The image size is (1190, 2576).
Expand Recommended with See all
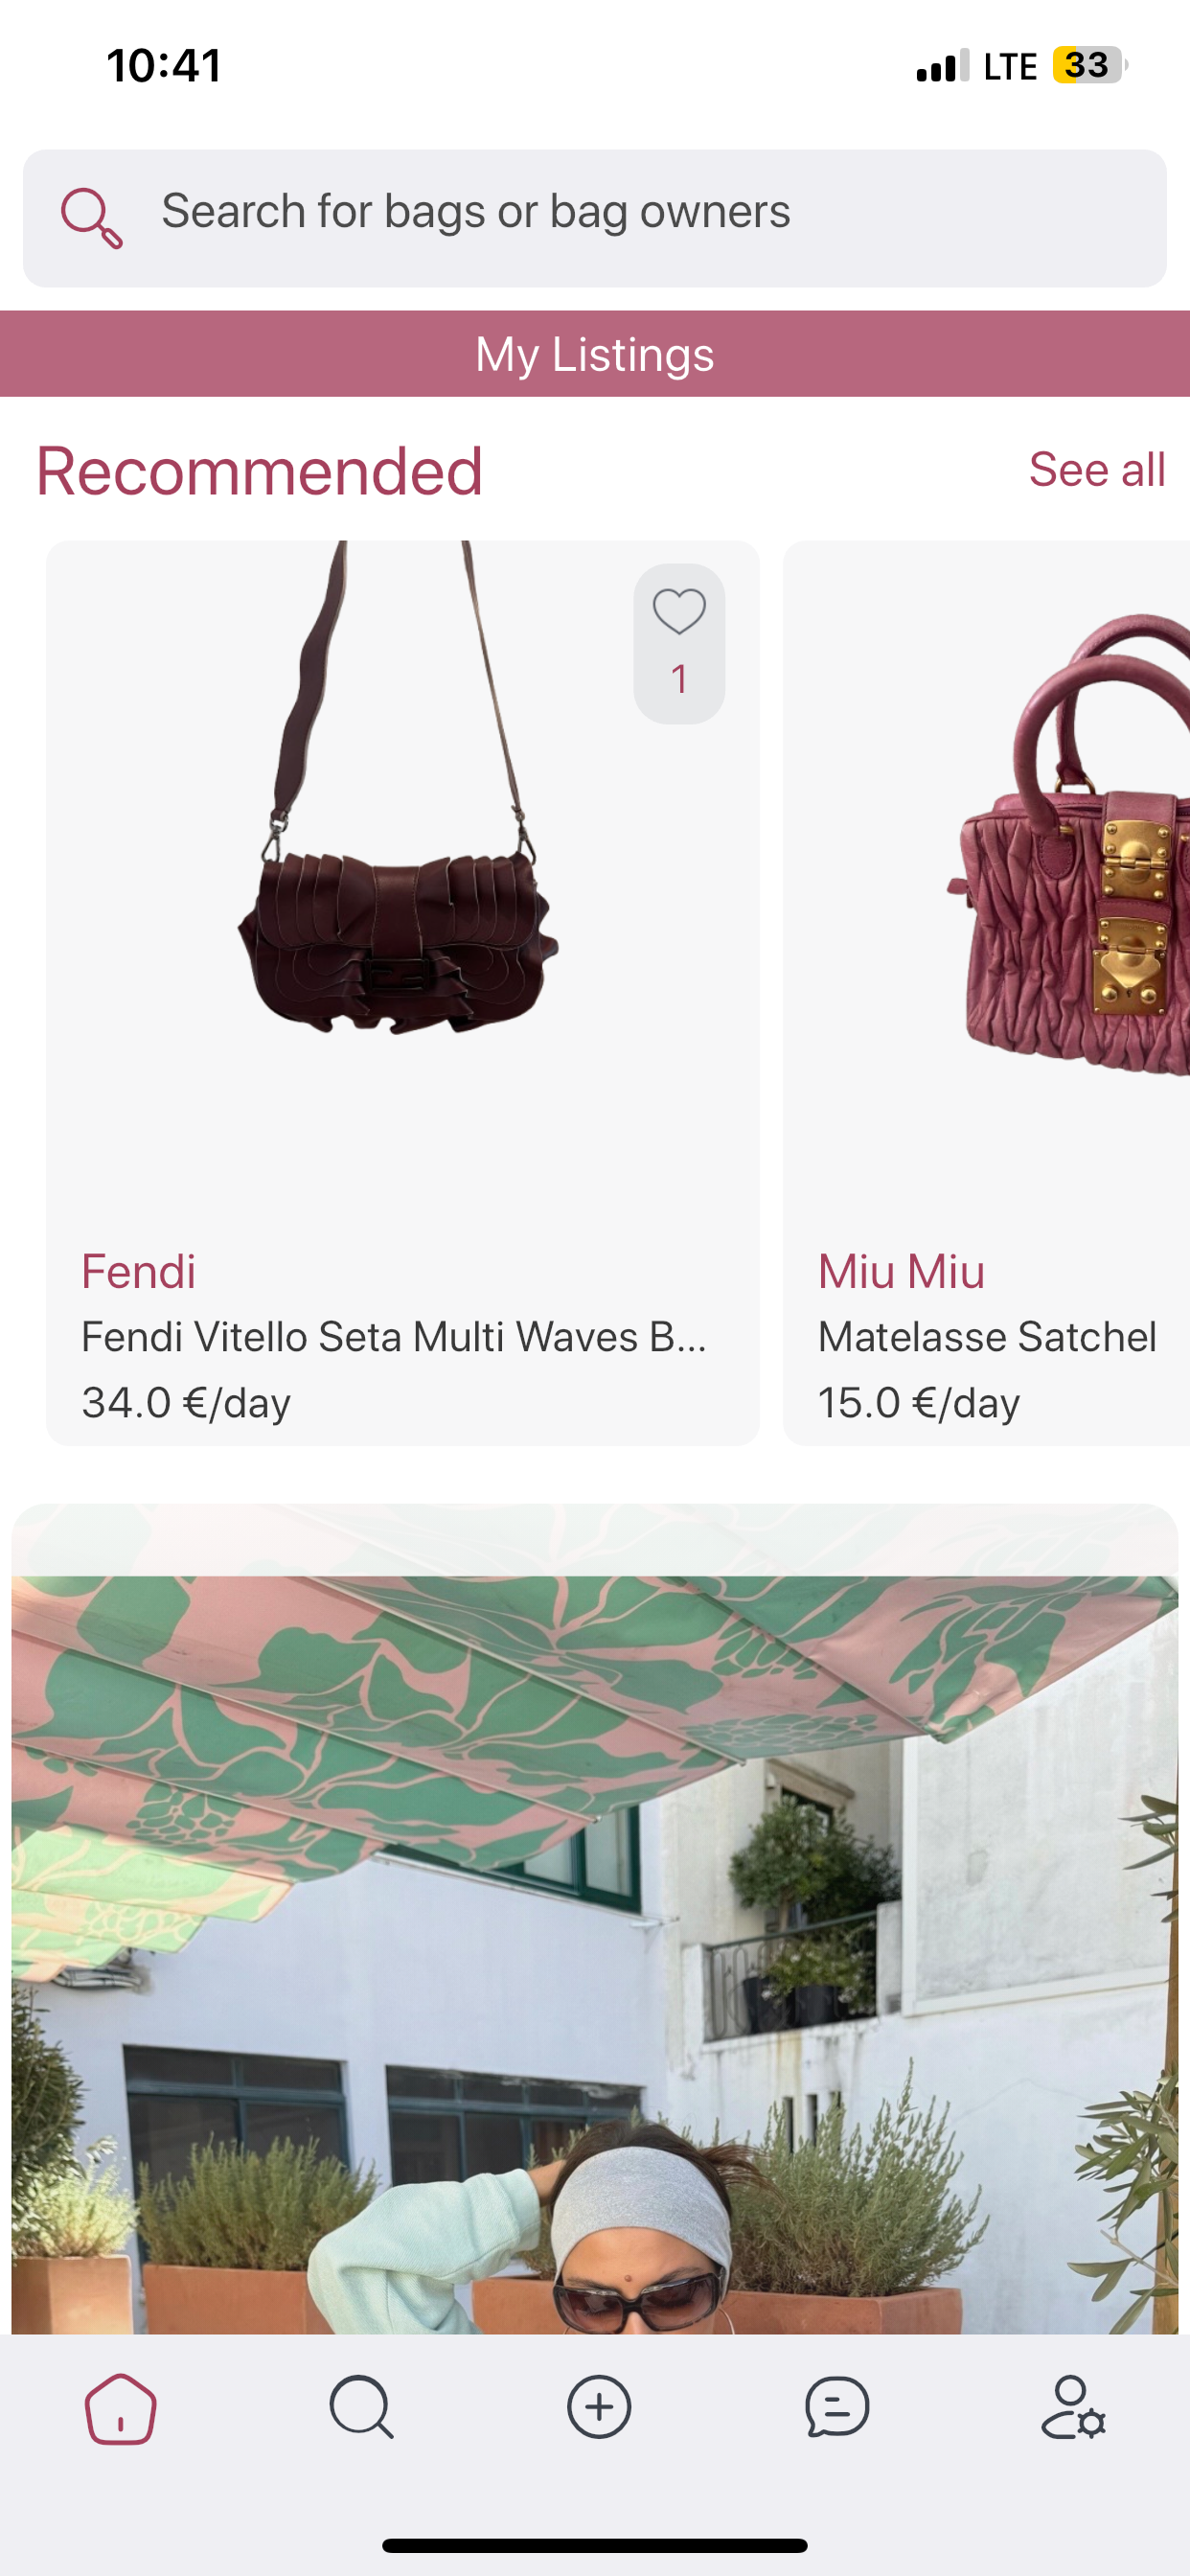click(1097, 469)
